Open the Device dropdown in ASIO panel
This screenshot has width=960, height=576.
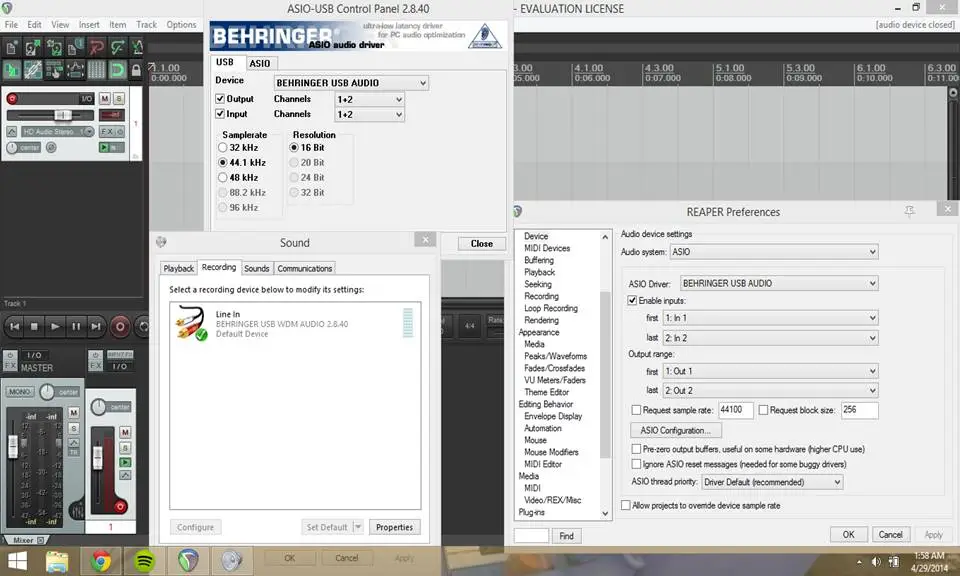point(351,83)
